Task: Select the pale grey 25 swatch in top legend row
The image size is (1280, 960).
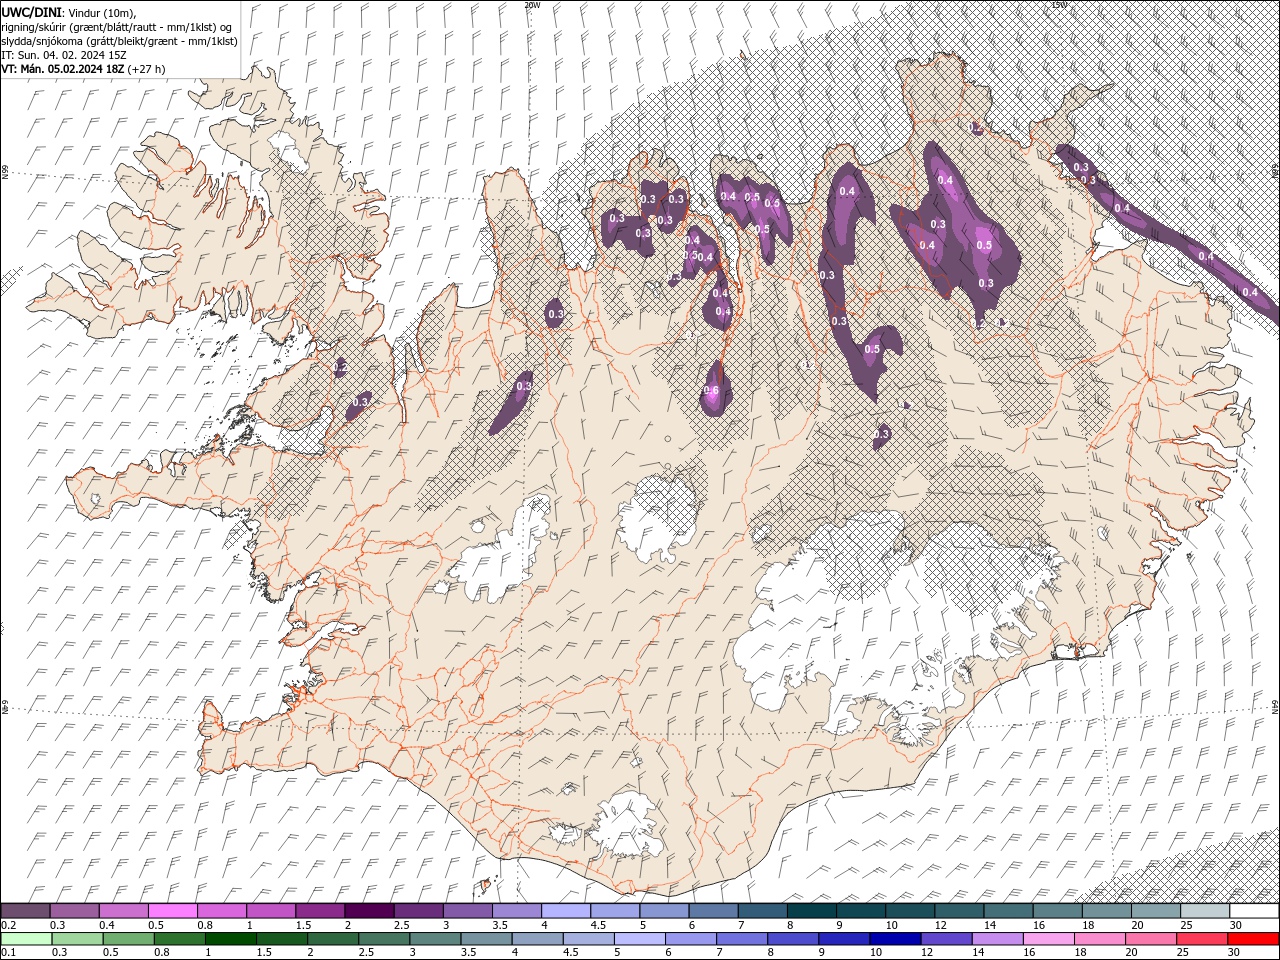Action: click(1205, 911)
